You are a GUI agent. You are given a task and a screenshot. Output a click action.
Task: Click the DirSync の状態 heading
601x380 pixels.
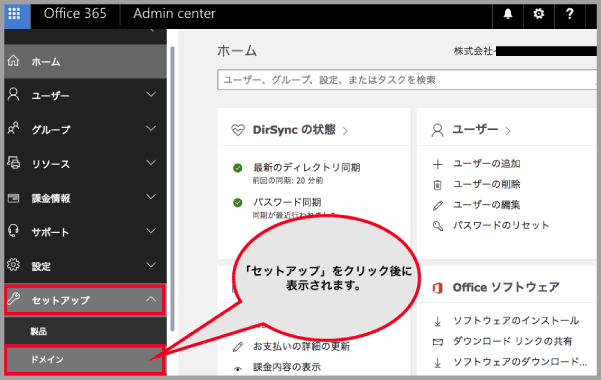pyautogui.click(x=294, y=130)
